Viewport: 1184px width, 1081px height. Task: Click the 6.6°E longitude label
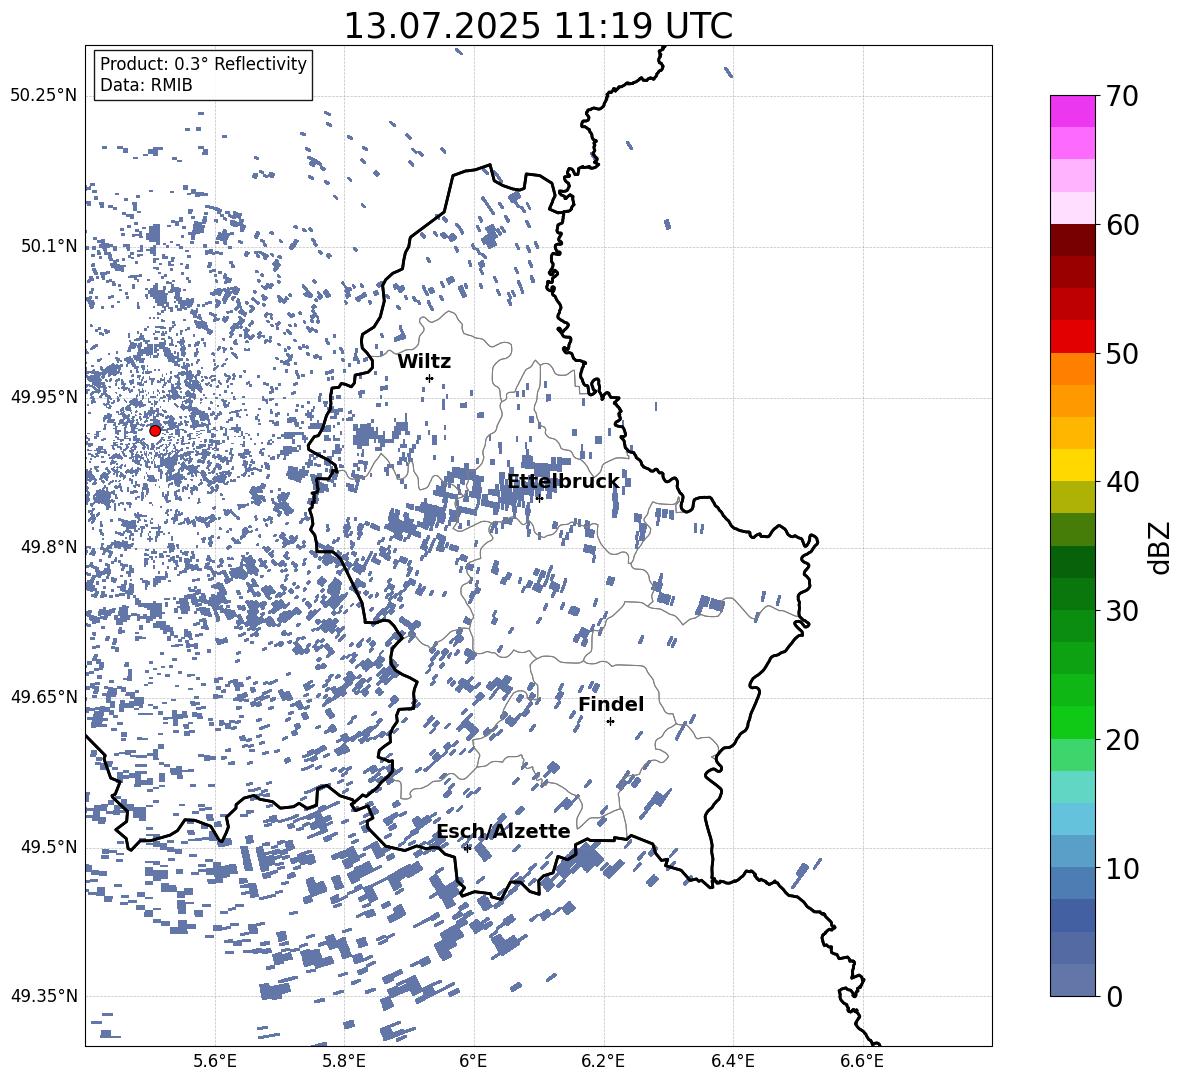point(862,1061)
